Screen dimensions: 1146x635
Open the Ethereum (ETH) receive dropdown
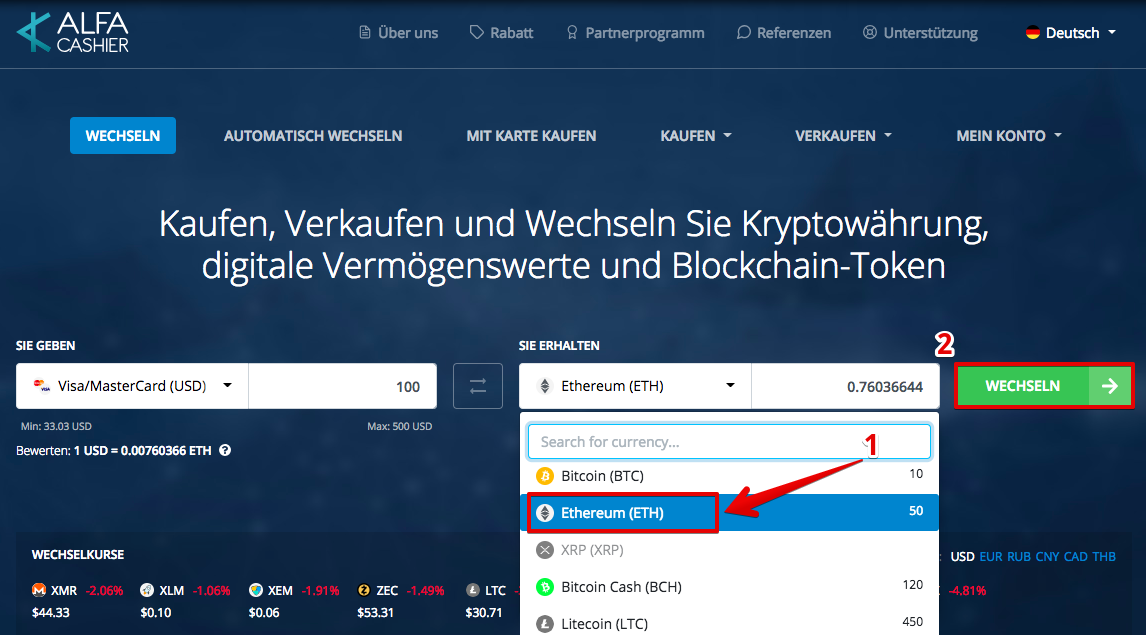635,386
